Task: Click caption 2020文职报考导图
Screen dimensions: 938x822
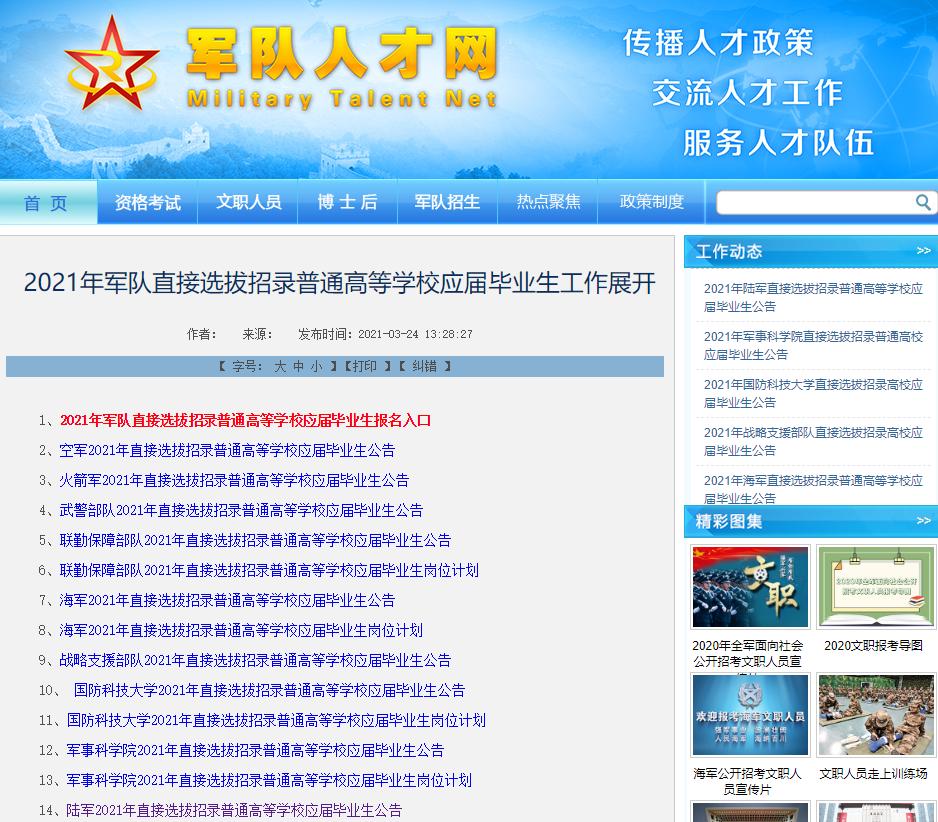Action: [x=873, y=646]
